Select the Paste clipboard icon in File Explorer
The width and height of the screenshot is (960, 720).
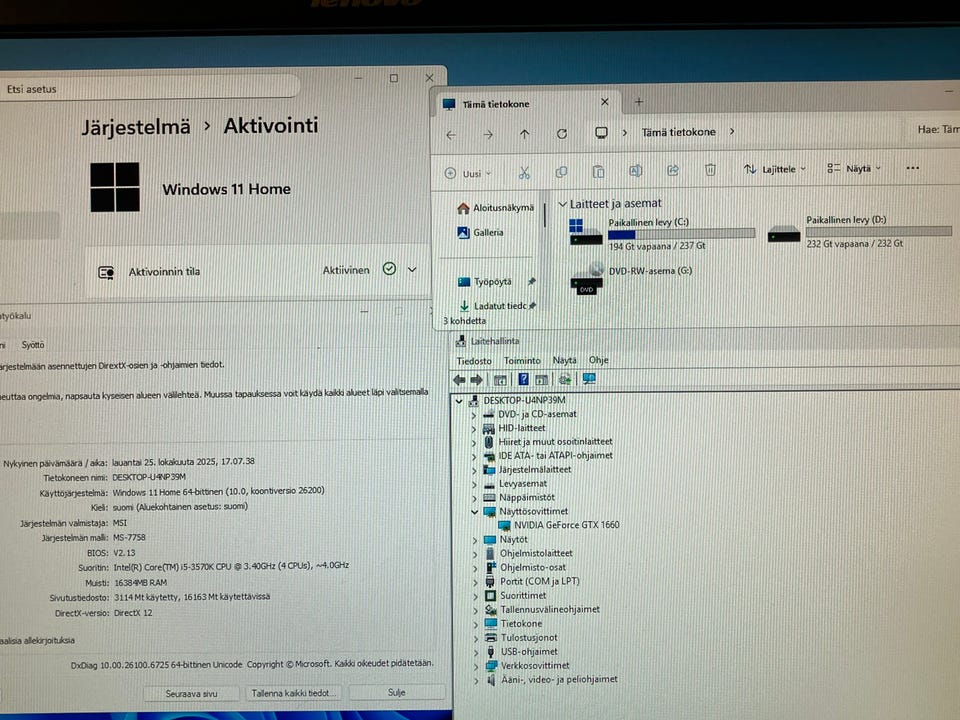coord(599,171)
